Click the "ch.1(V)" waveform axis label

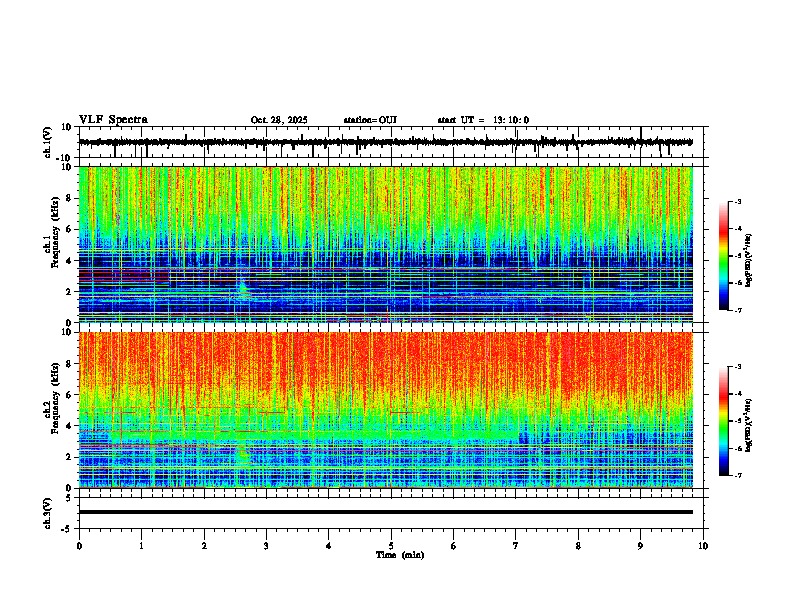point(48,142)
